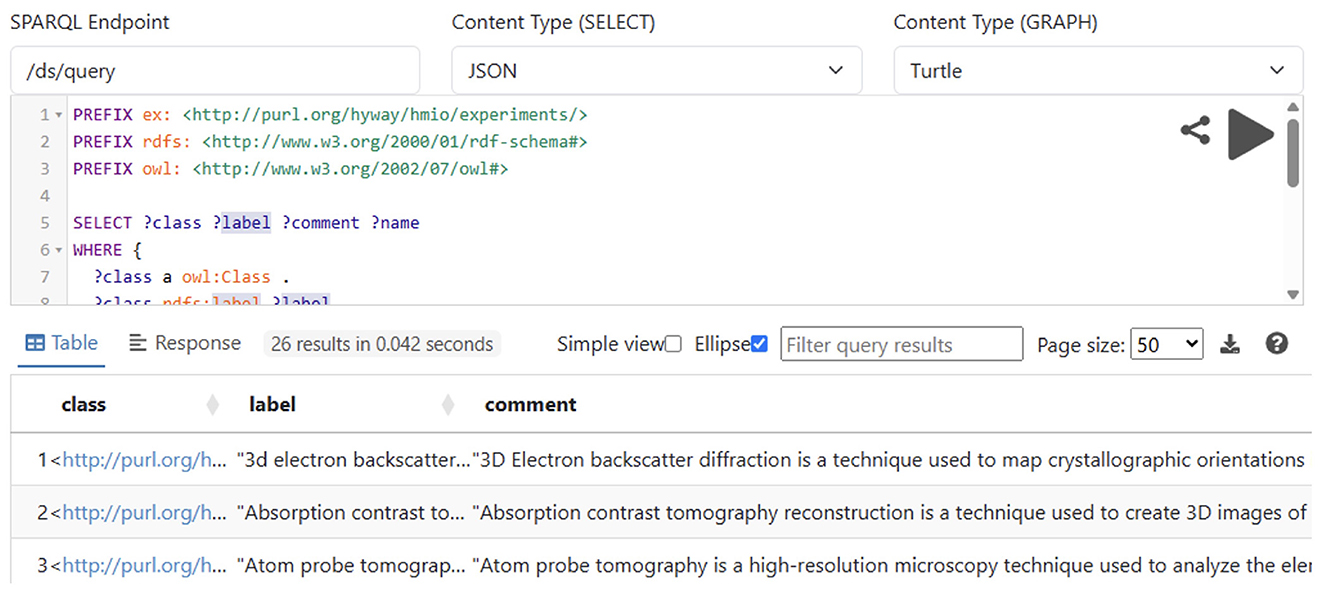Click the share query icon
Viewport: 1325px width, 591px height.
pos(1195,131)
